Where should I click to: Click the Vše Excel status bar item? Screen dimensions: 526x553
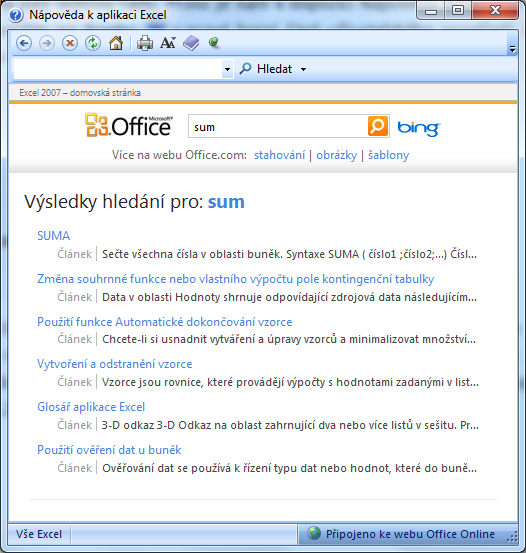[x=39, y=534]
